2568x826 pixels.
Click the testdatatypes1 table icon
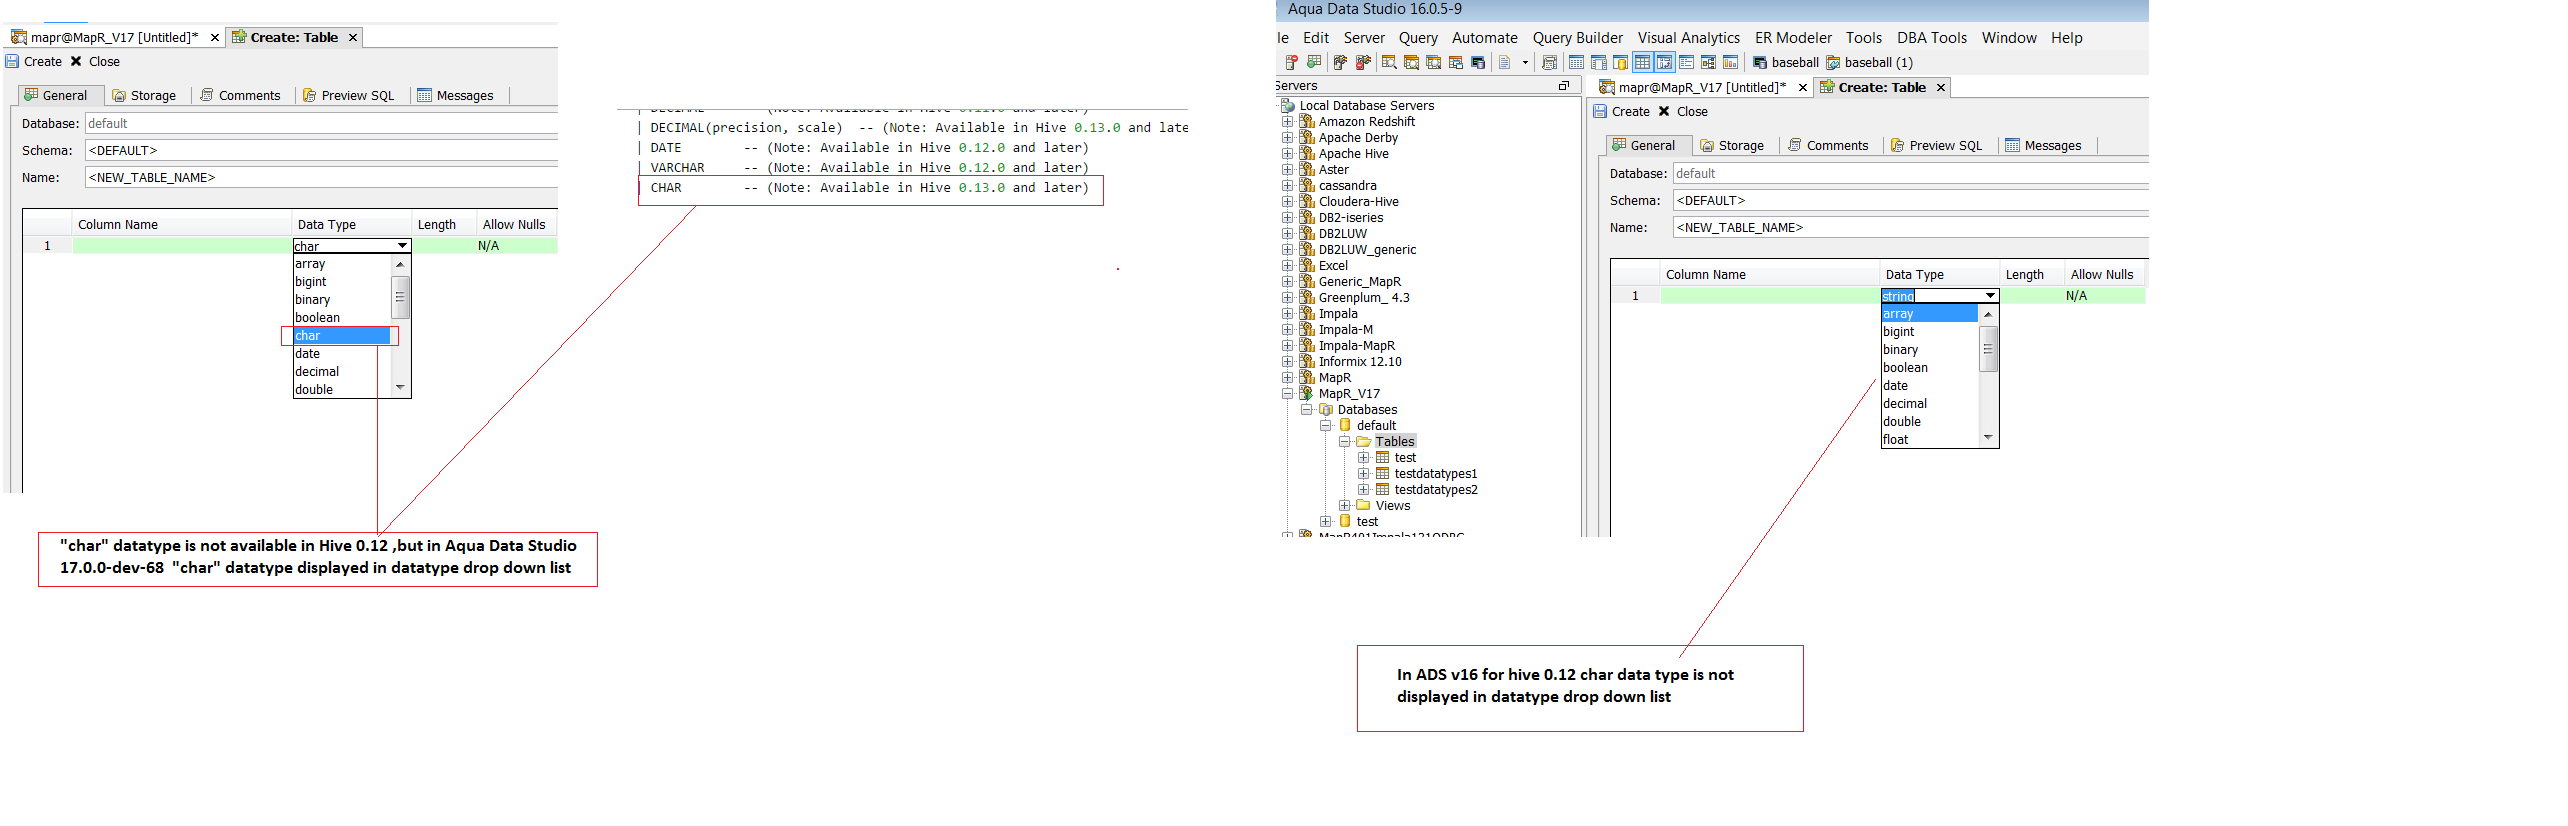1383,473
